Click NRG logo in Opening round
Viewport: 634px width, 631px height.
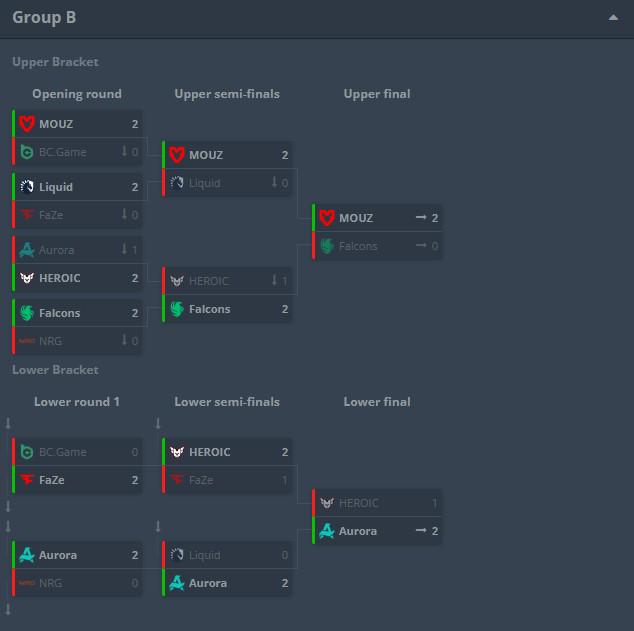click(27, 341)
